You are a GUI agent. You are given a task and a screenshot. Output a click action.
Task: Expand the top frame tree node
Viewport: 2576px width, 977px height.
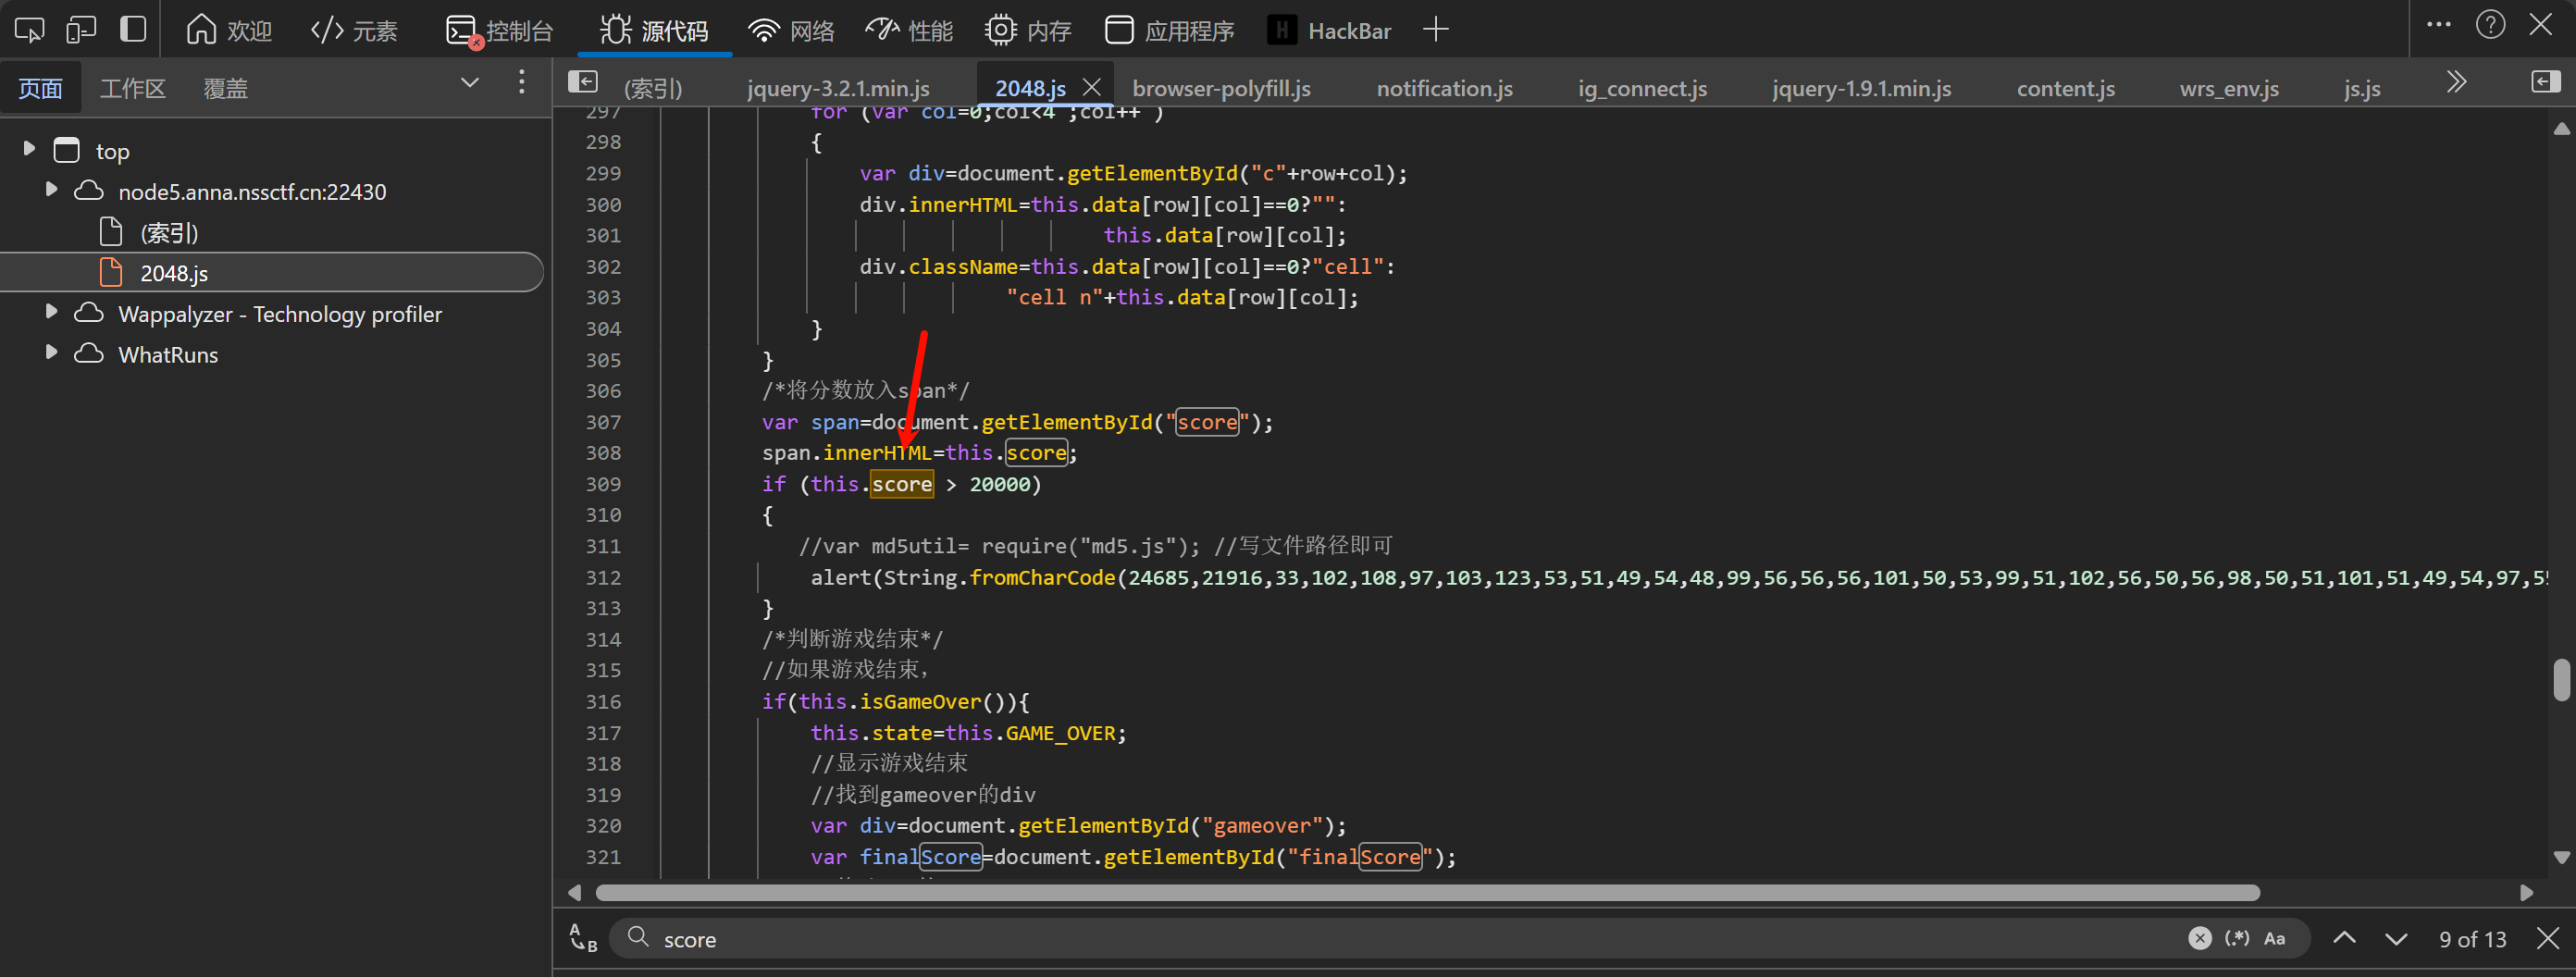29,149
